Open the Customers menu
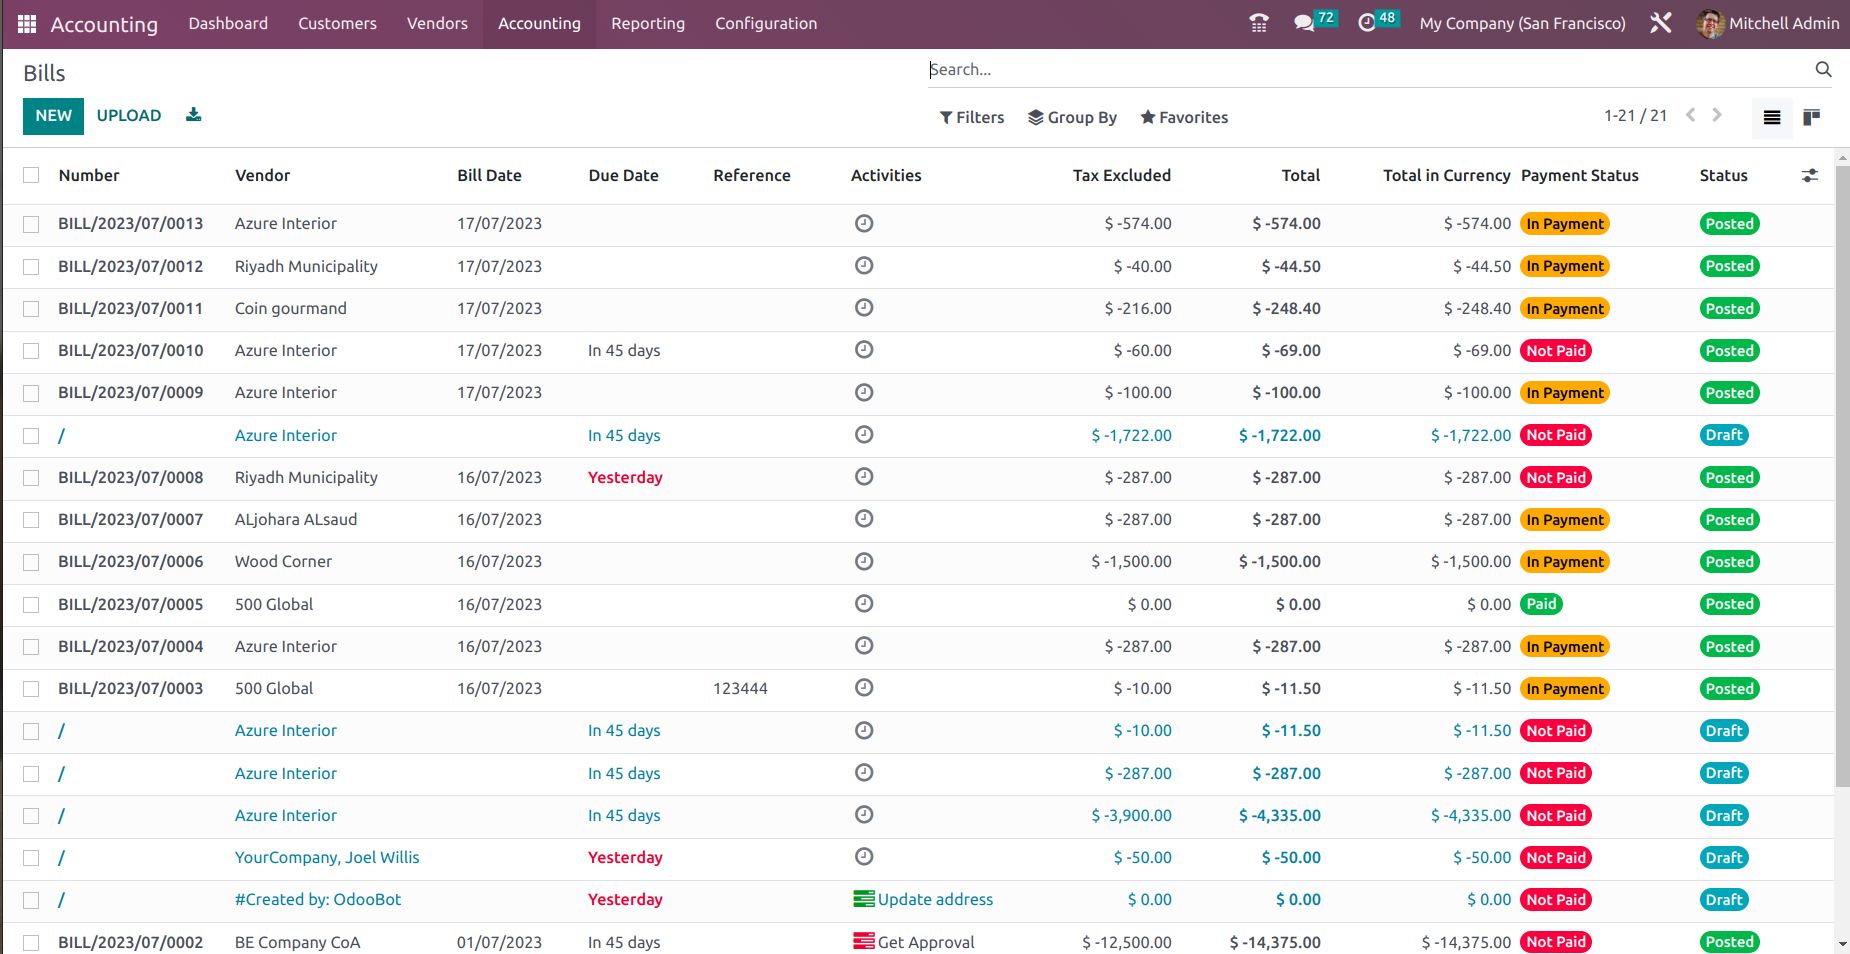This screenshot has height=954, width=1850. tap(336, 23)
